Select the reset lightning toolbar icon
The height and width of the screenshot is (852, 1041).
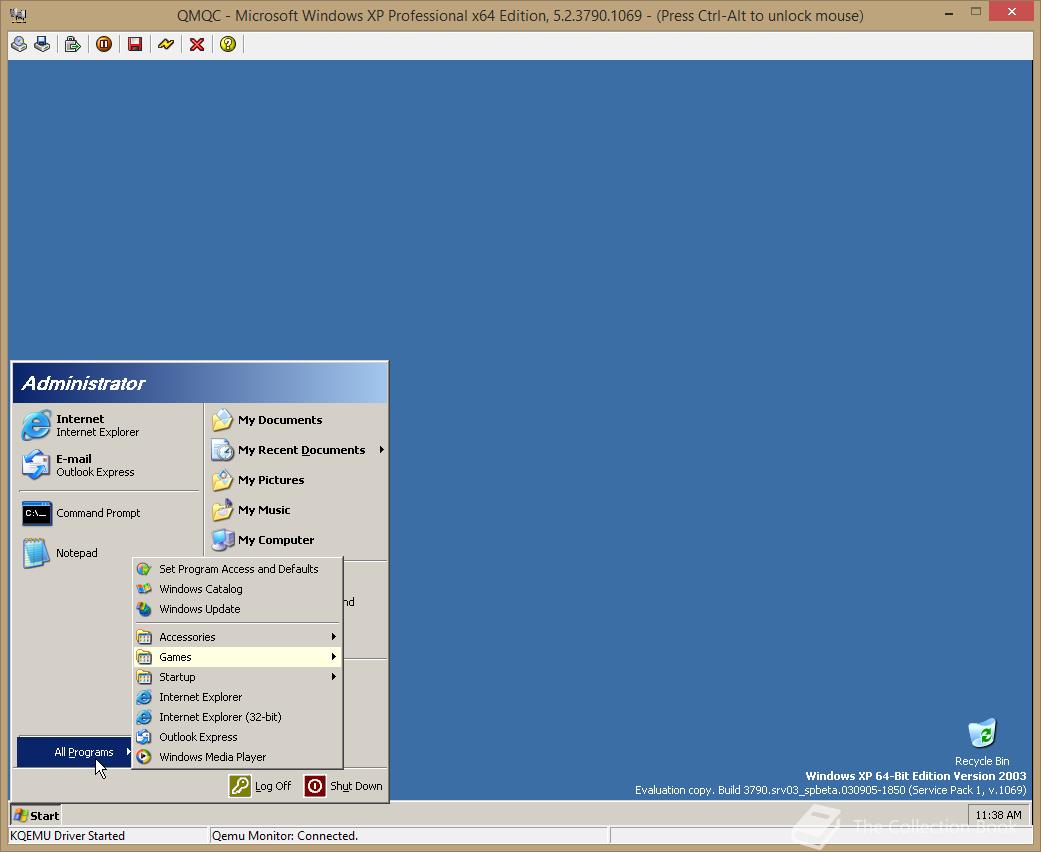pos(166,44)
